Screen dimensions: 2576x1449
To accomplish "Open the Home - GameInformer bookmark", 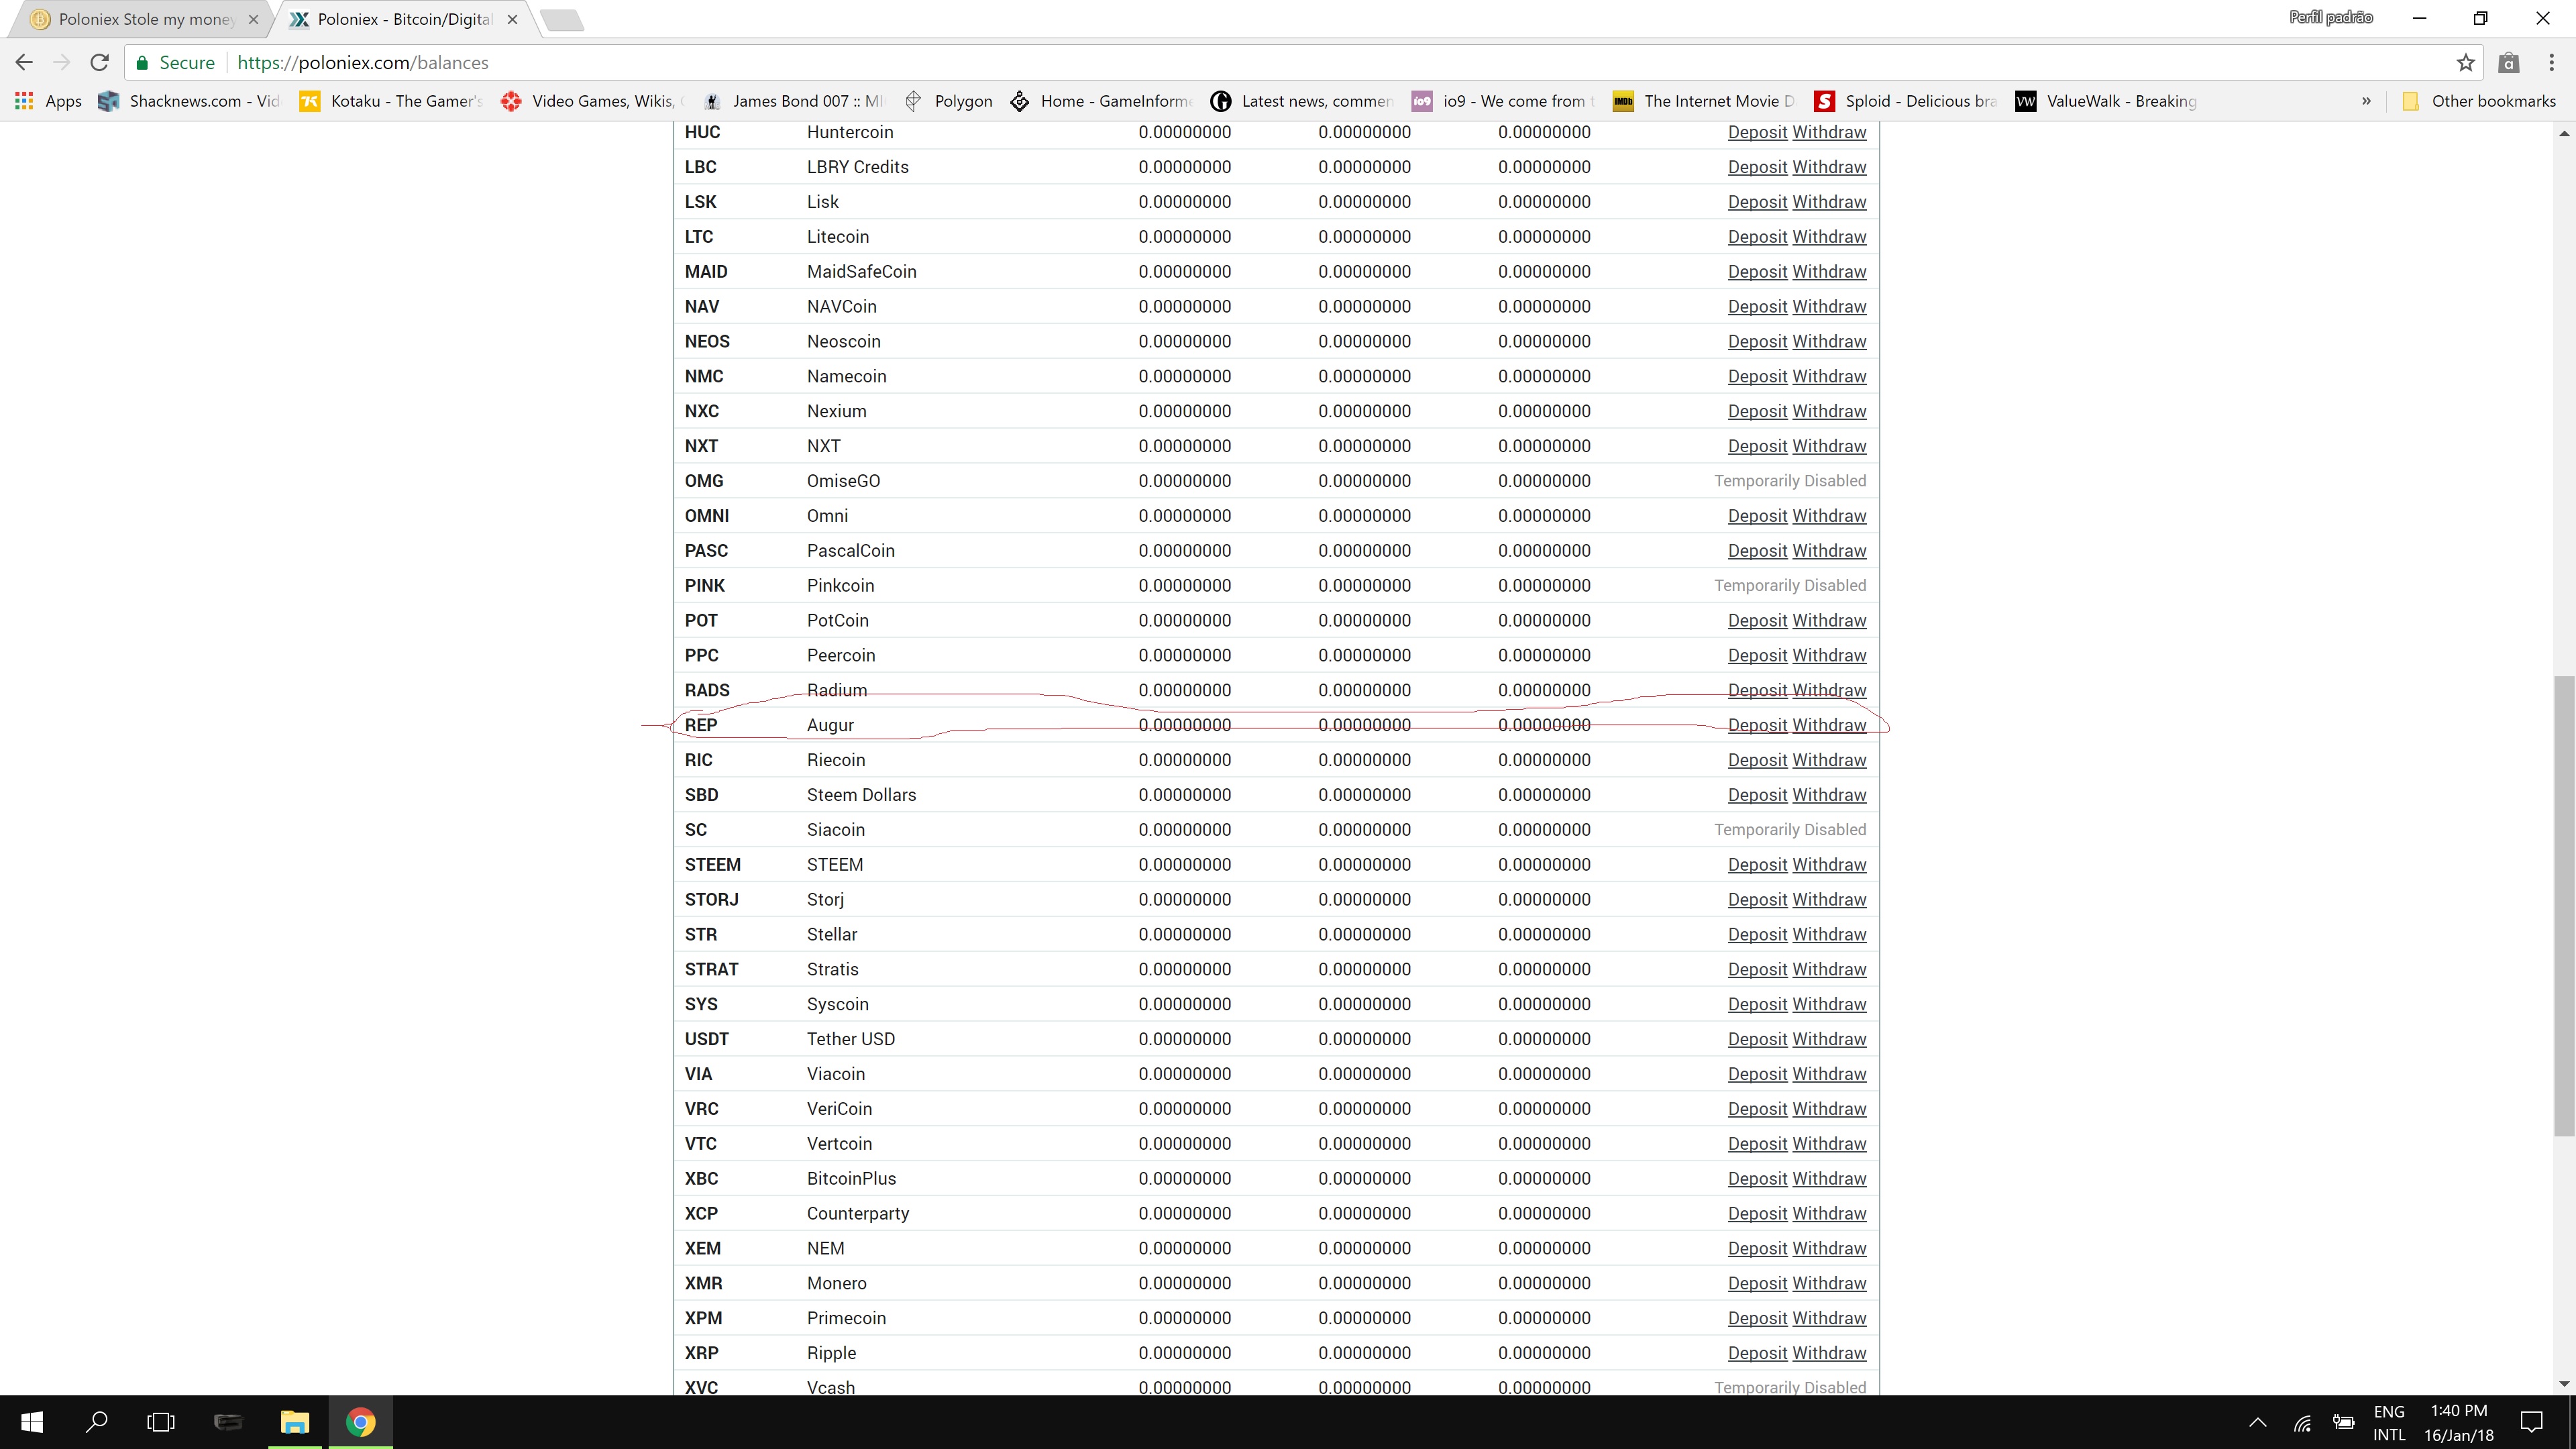I will click(1101, 101).
